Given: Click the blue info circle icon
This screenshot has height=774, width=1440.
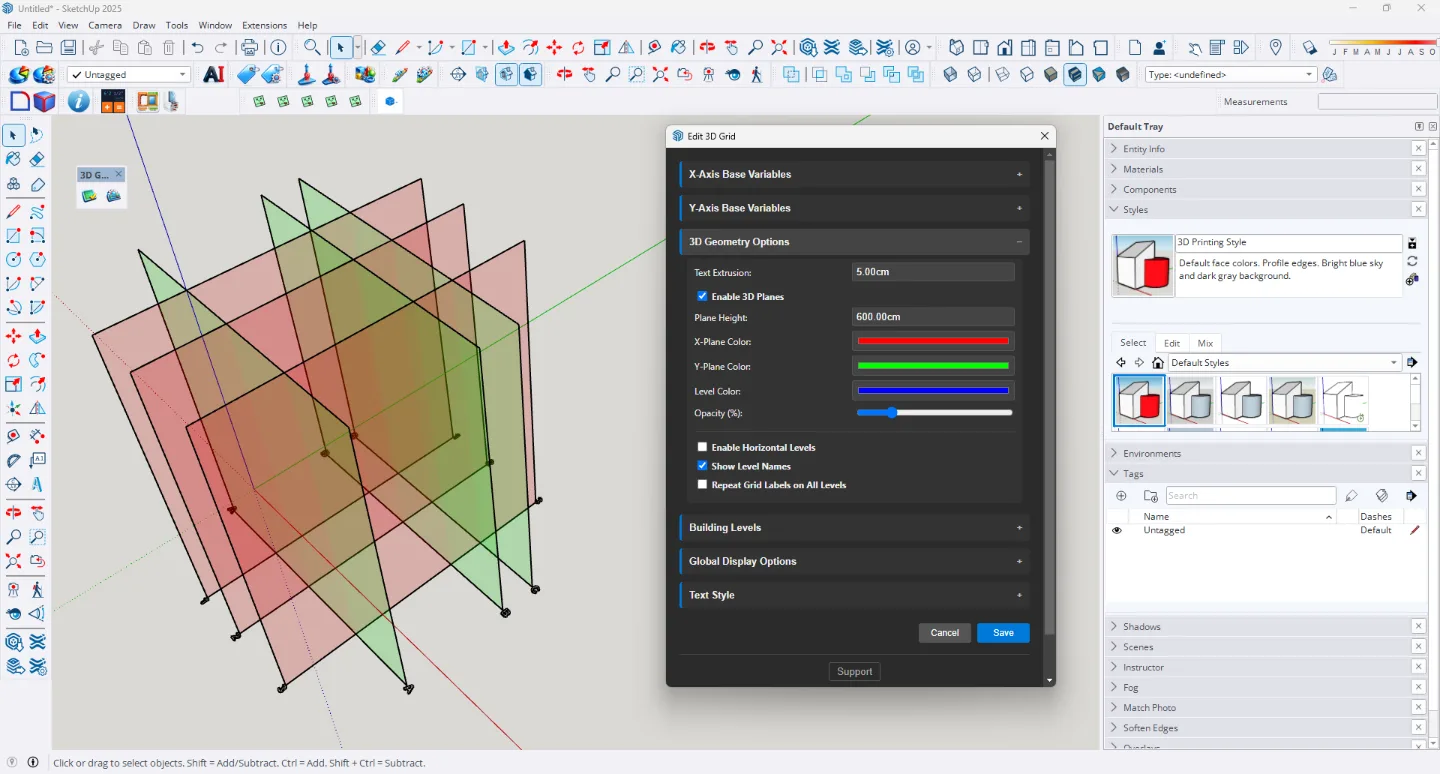Looking at the screenshot, I should click(78, 101).
